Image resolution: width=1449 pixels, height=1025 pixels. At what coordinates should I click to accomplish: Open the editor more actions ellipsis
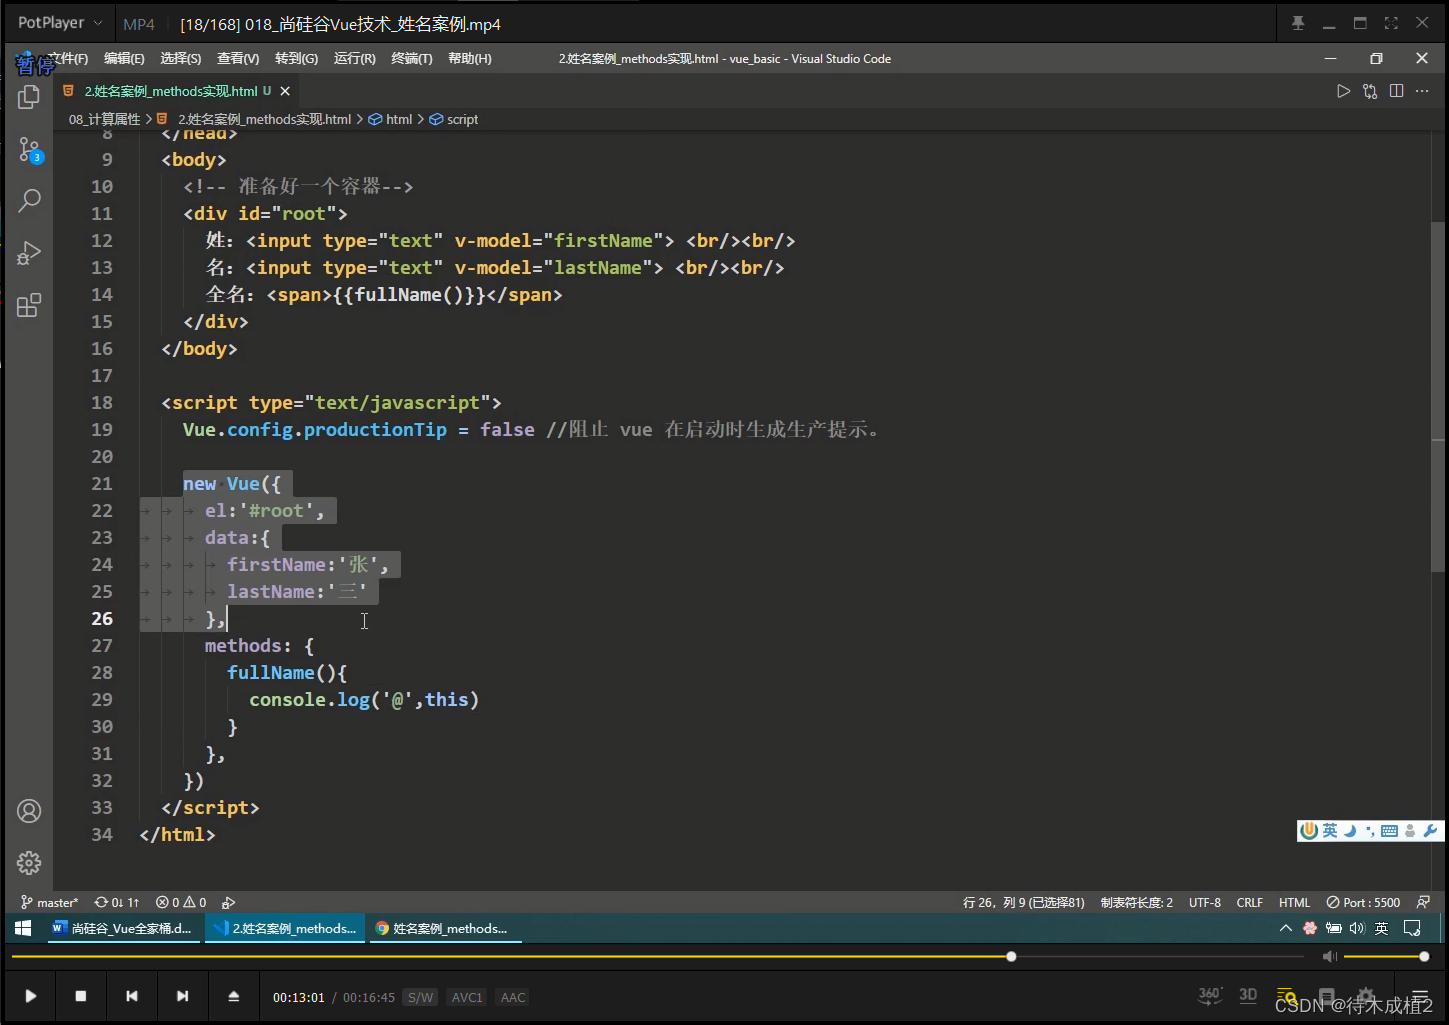coord(1422,91)
